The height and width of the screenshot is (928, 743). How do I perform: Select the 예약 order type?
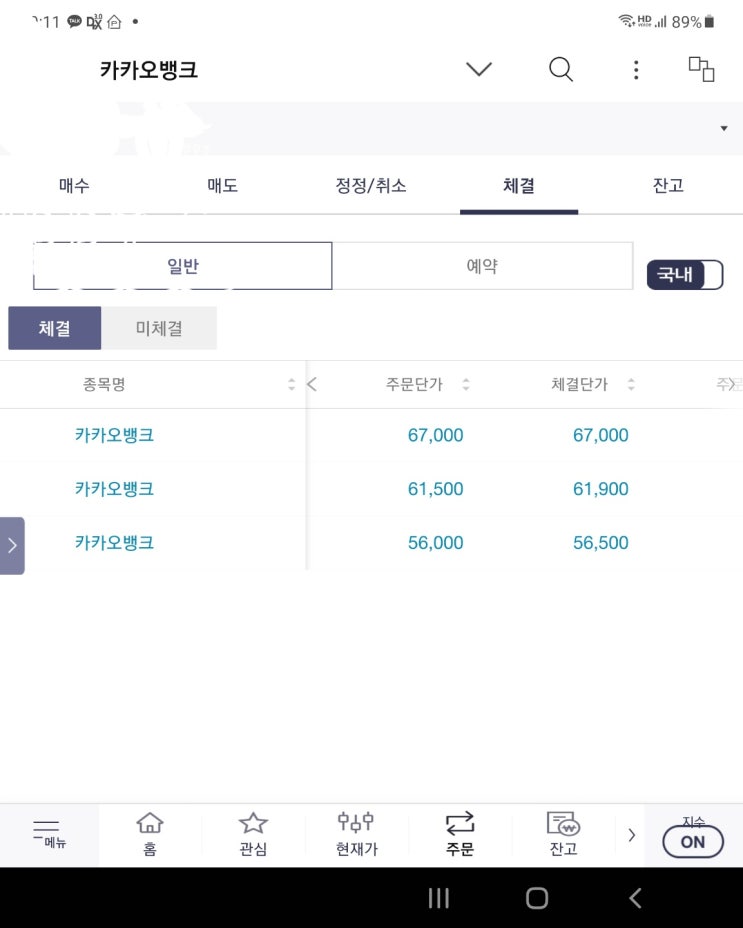(x=483, y=266)
